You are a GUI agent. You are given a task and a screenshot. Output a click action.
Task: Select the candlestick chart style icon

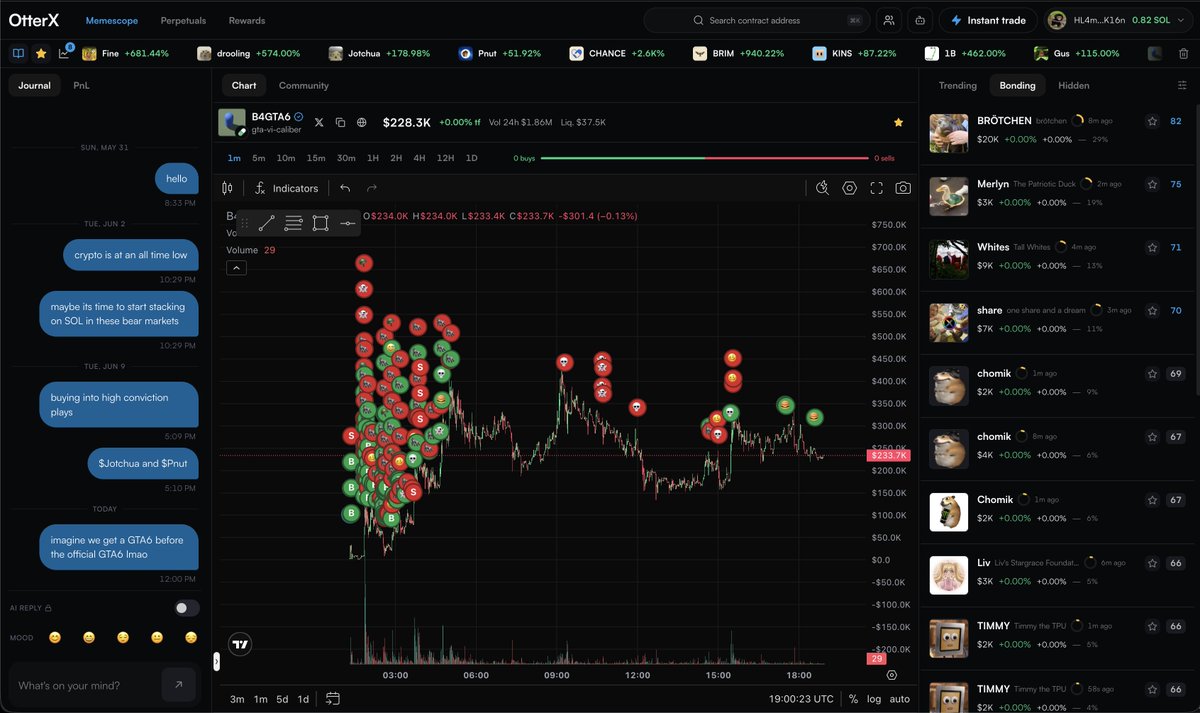tap(227, 188)
